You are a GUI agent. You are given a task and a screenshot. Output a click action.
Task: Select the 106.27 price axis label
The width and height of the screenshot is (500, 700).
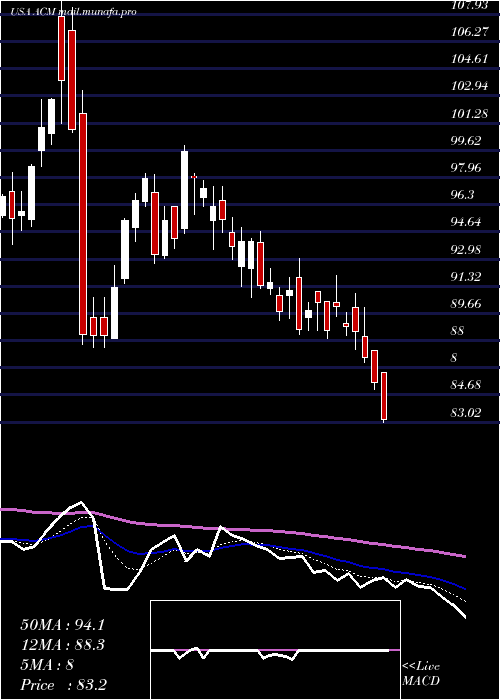pos(469,32)
